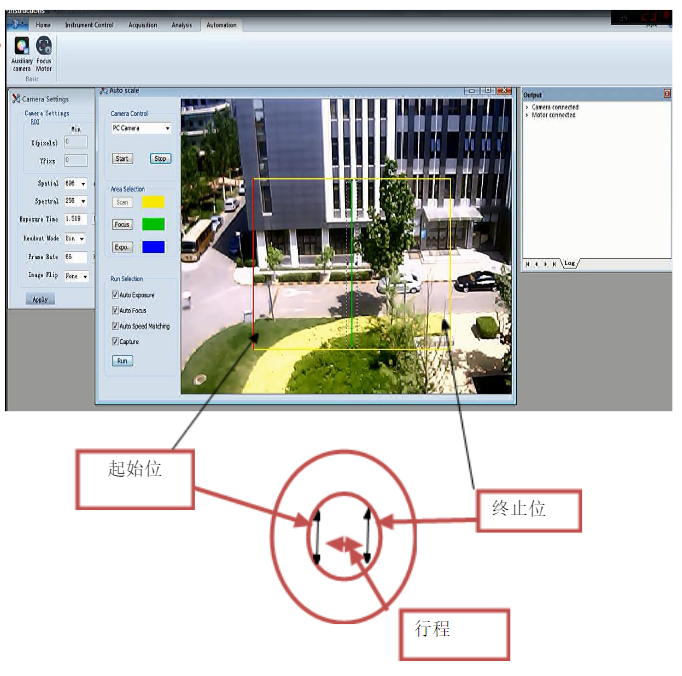Open the Spatial value dropdown
The width and height of the screenshot is (682, 676).
82,184
